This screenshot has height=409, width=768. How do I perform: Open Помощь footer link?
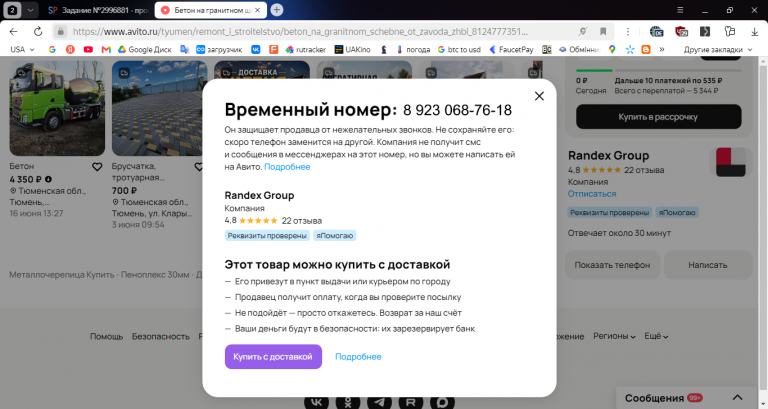pyautogui.click(x=106, y=337)
